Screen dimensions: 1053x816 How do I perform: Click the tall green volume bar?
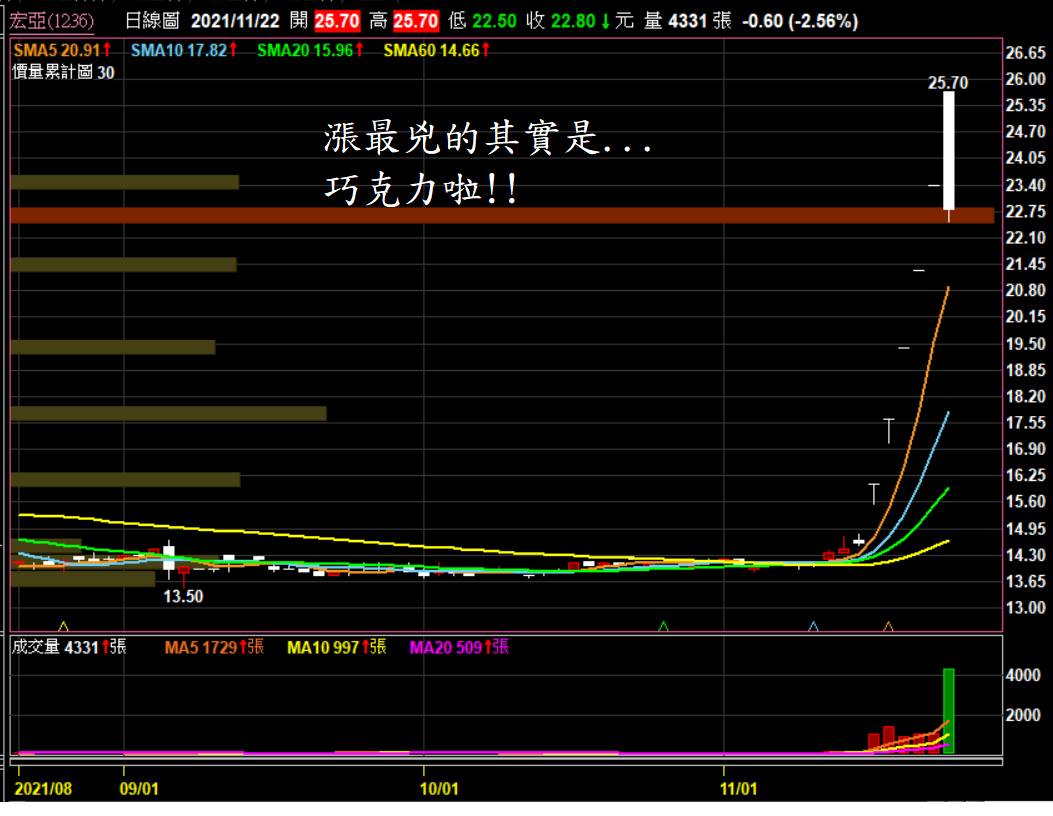(948, 710)
